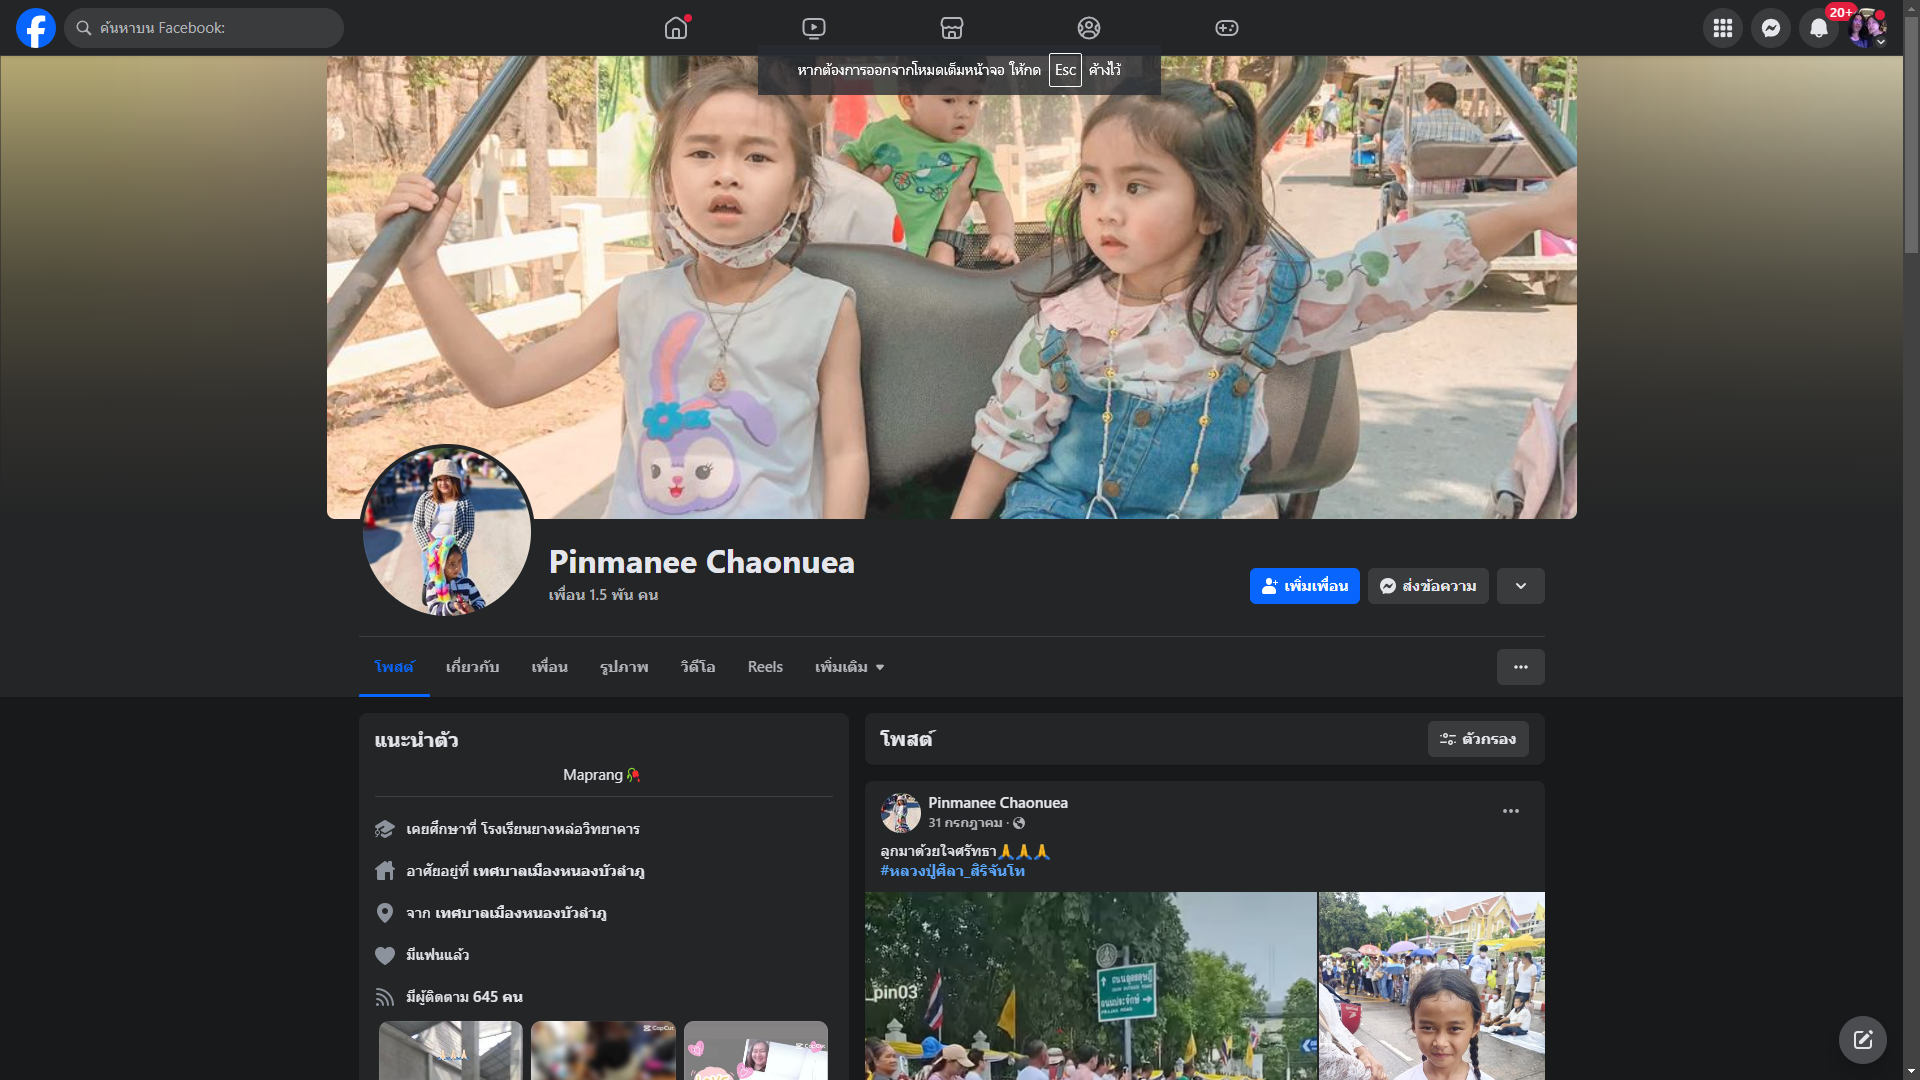Screen dimensions: 1920x1080
Task: Open the notifications bell
Action: 1818,28
